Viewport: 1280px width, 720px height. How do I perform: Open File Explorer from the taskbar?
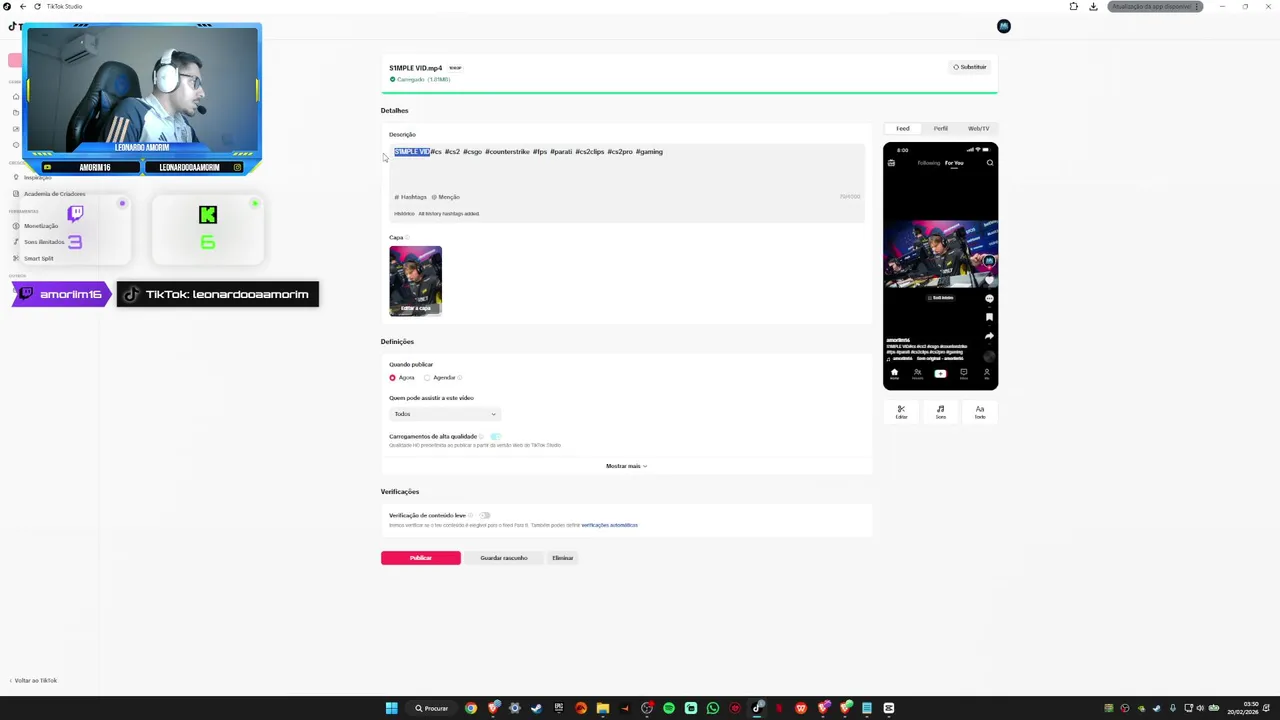coord(603,708)
